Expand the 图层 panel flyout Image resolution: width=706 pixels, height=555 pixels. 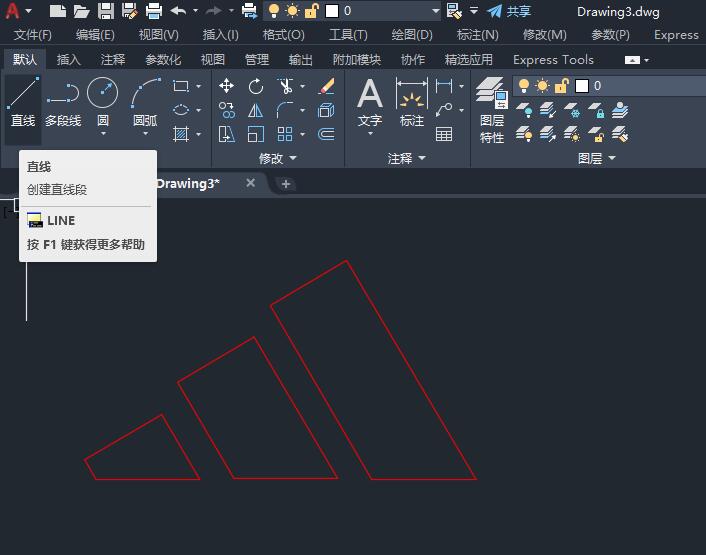click(x=597, y=158)
